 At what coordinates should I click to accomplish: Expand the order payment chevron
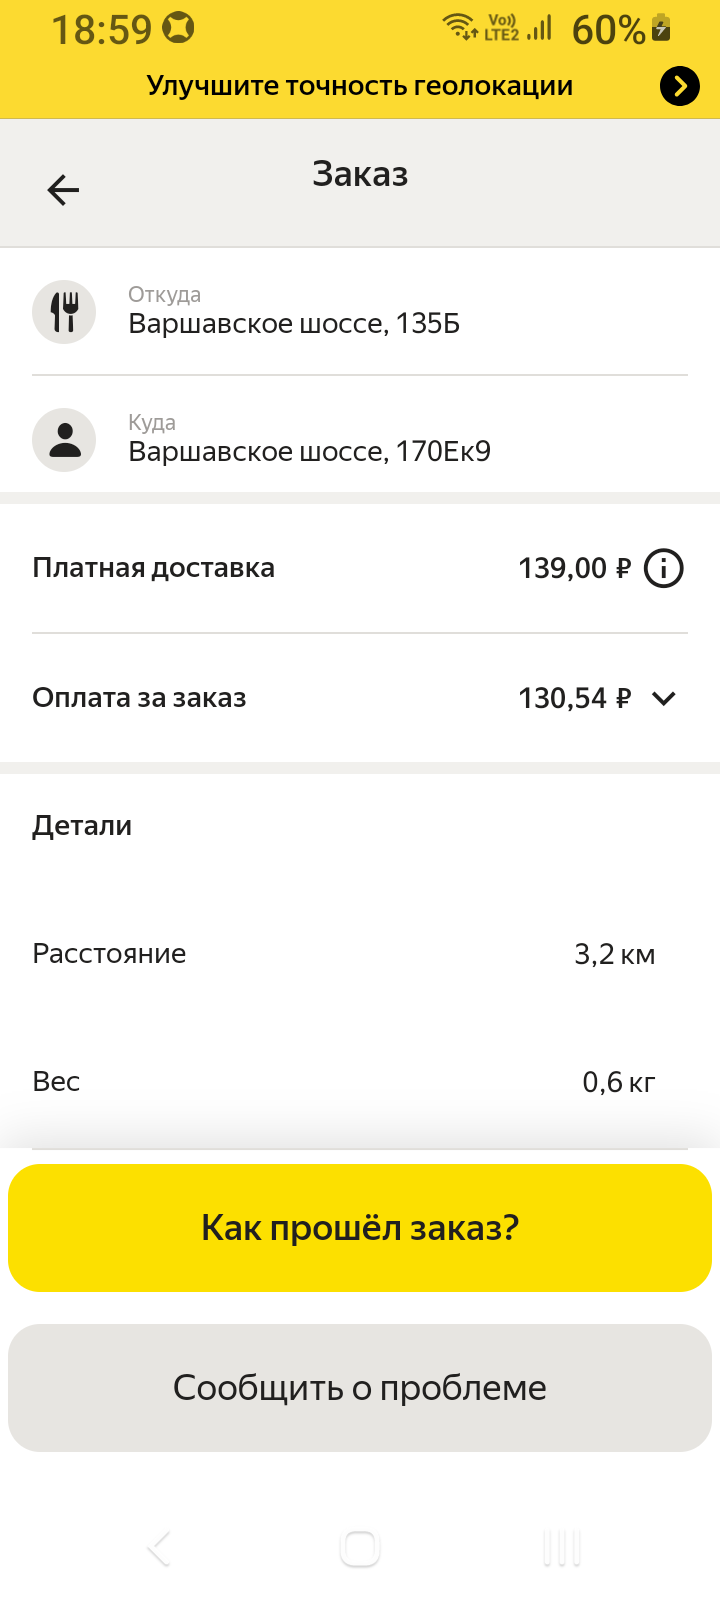664,698
